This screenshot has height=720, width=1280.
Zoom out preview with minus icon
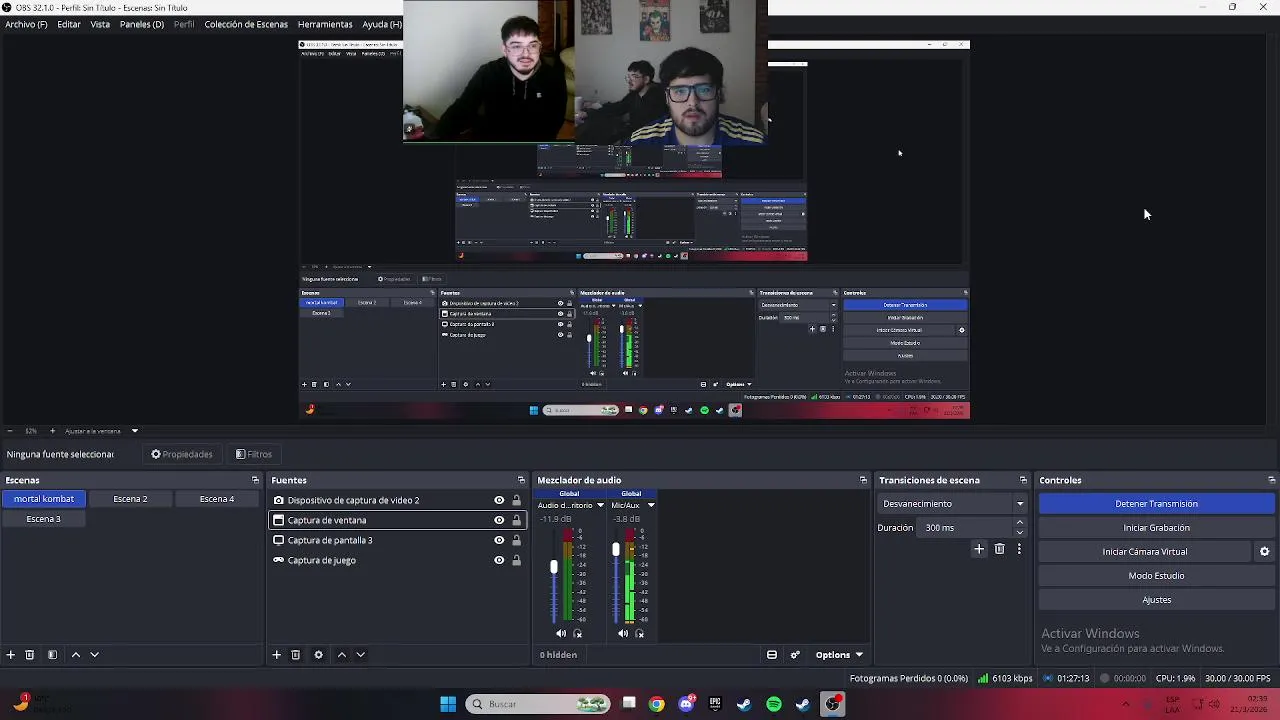(10, 431)
